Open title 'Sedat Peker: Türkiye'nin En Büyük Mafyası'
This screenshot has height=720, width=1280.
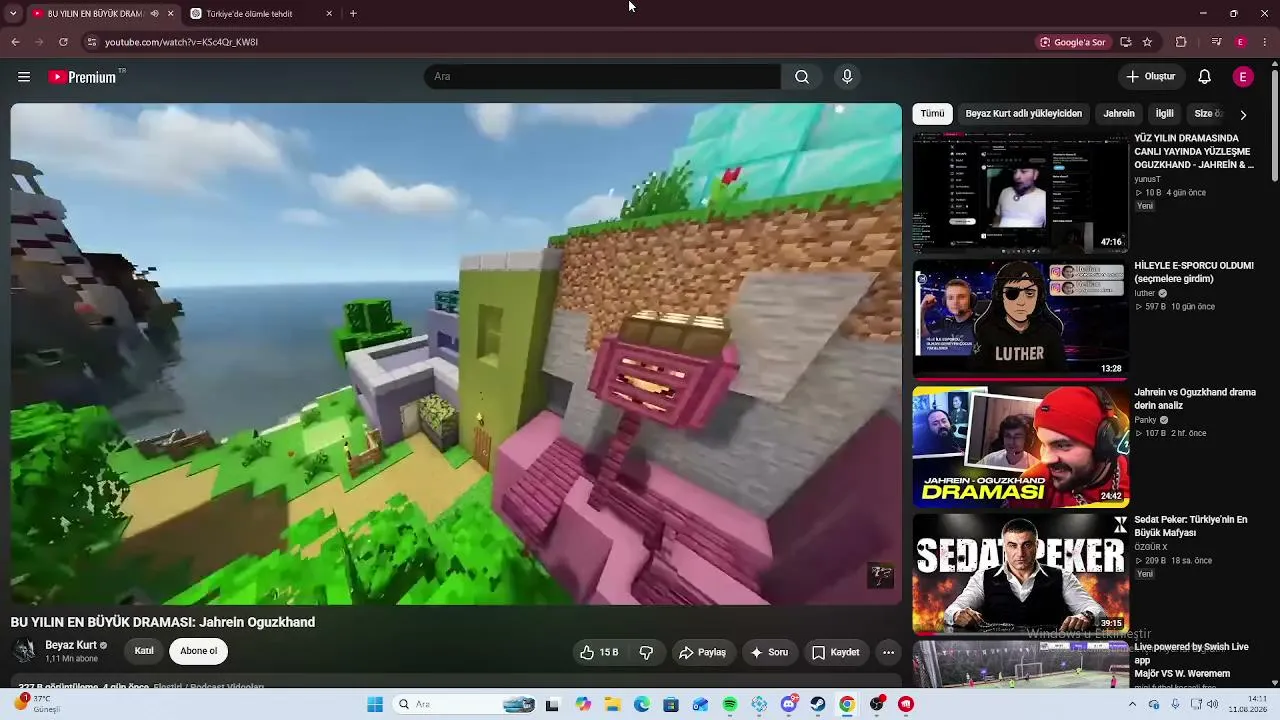(1191, 526)
